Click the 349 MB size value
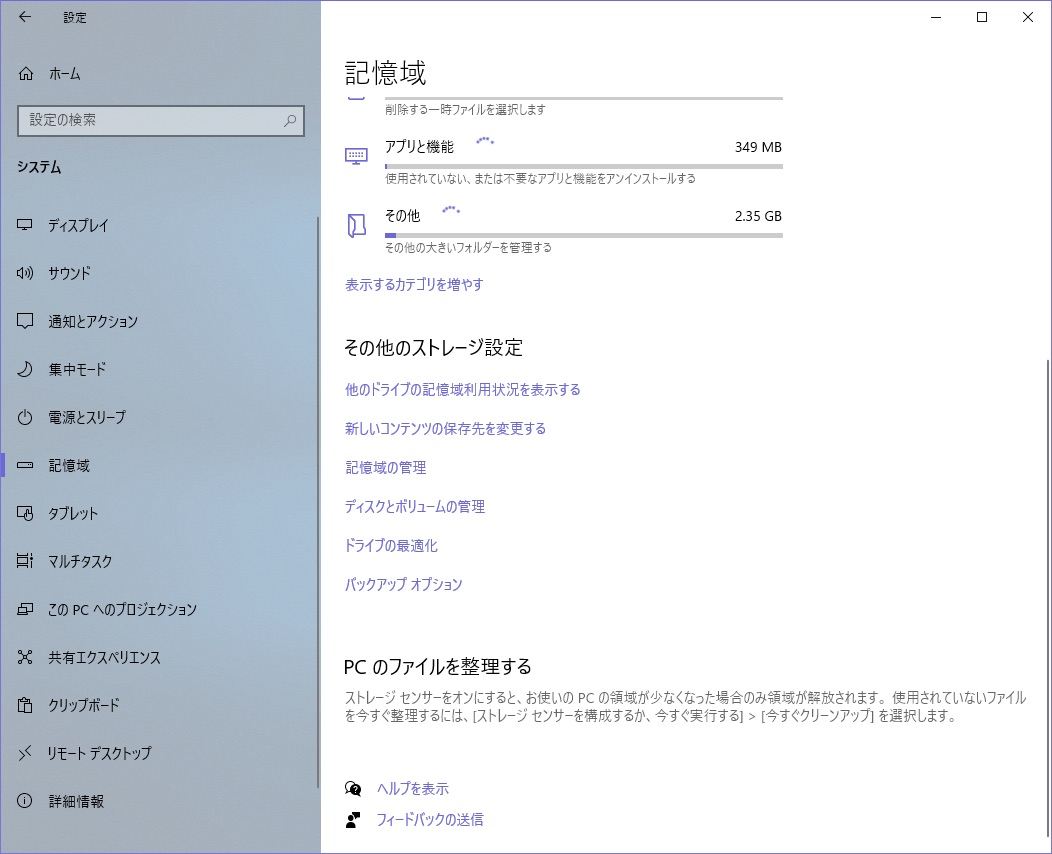 pyautogui.click(x=758, y=147)
